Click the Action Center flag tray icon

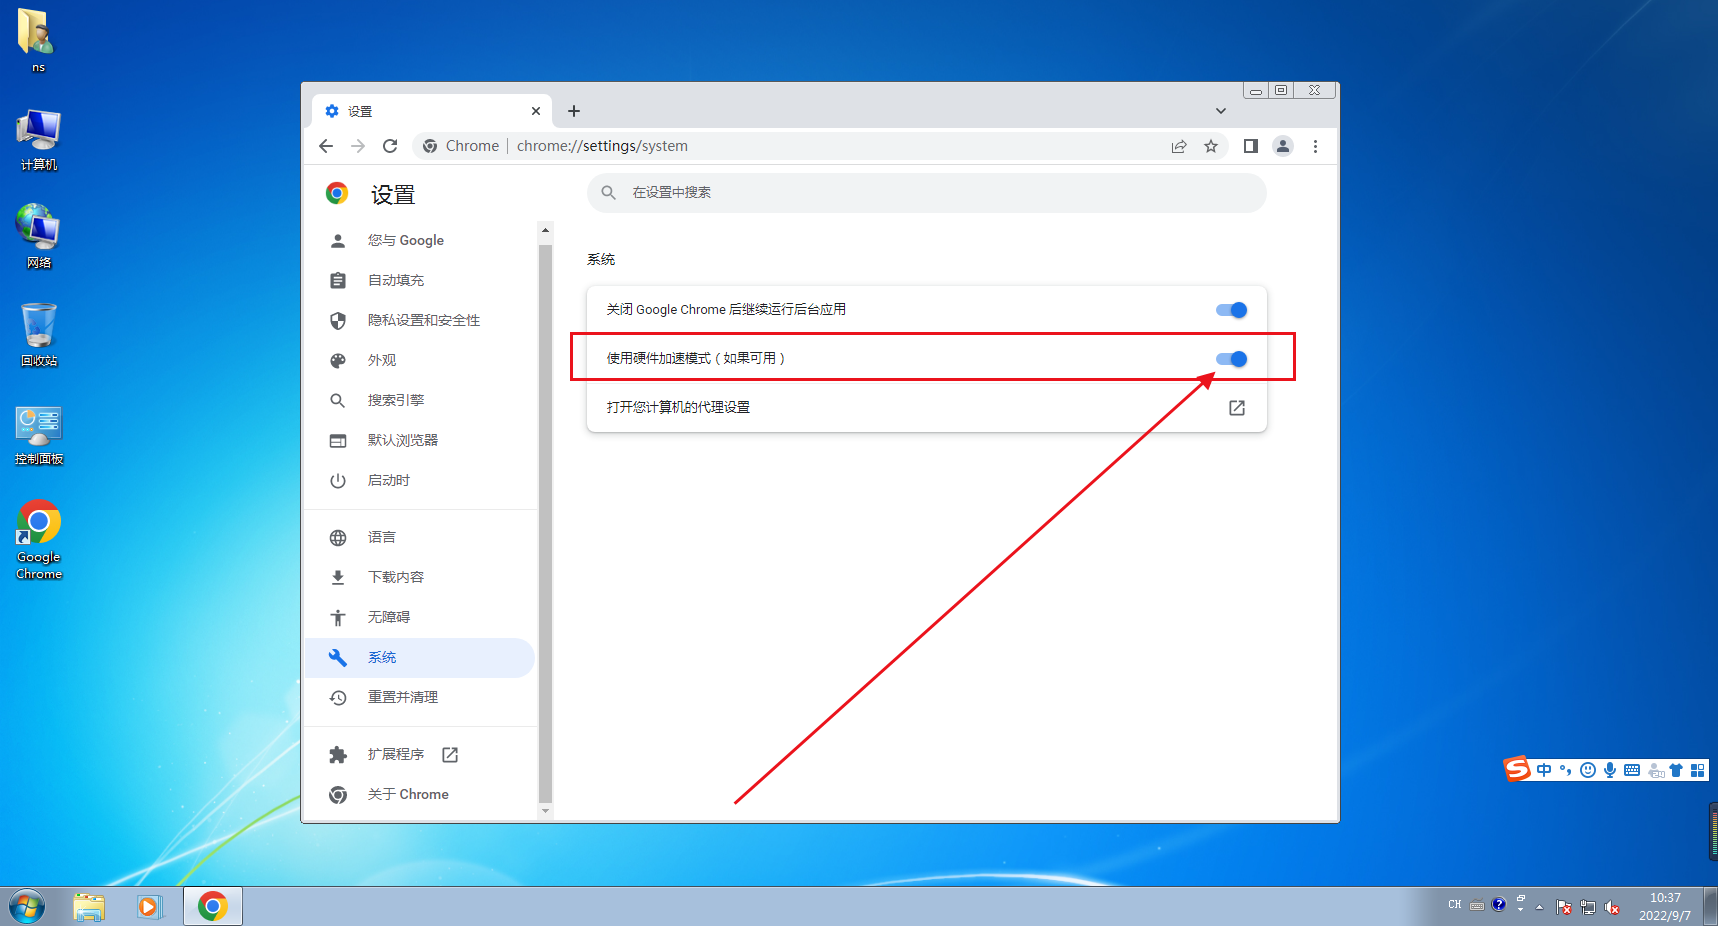pos(1564,907)
